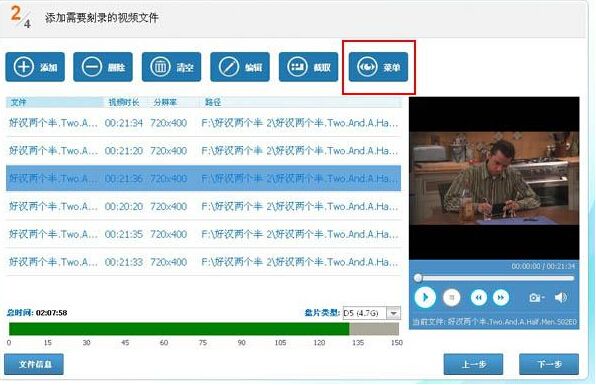Click the 00:00:00 / 00:21:34 time readout

tap(543, 266)
